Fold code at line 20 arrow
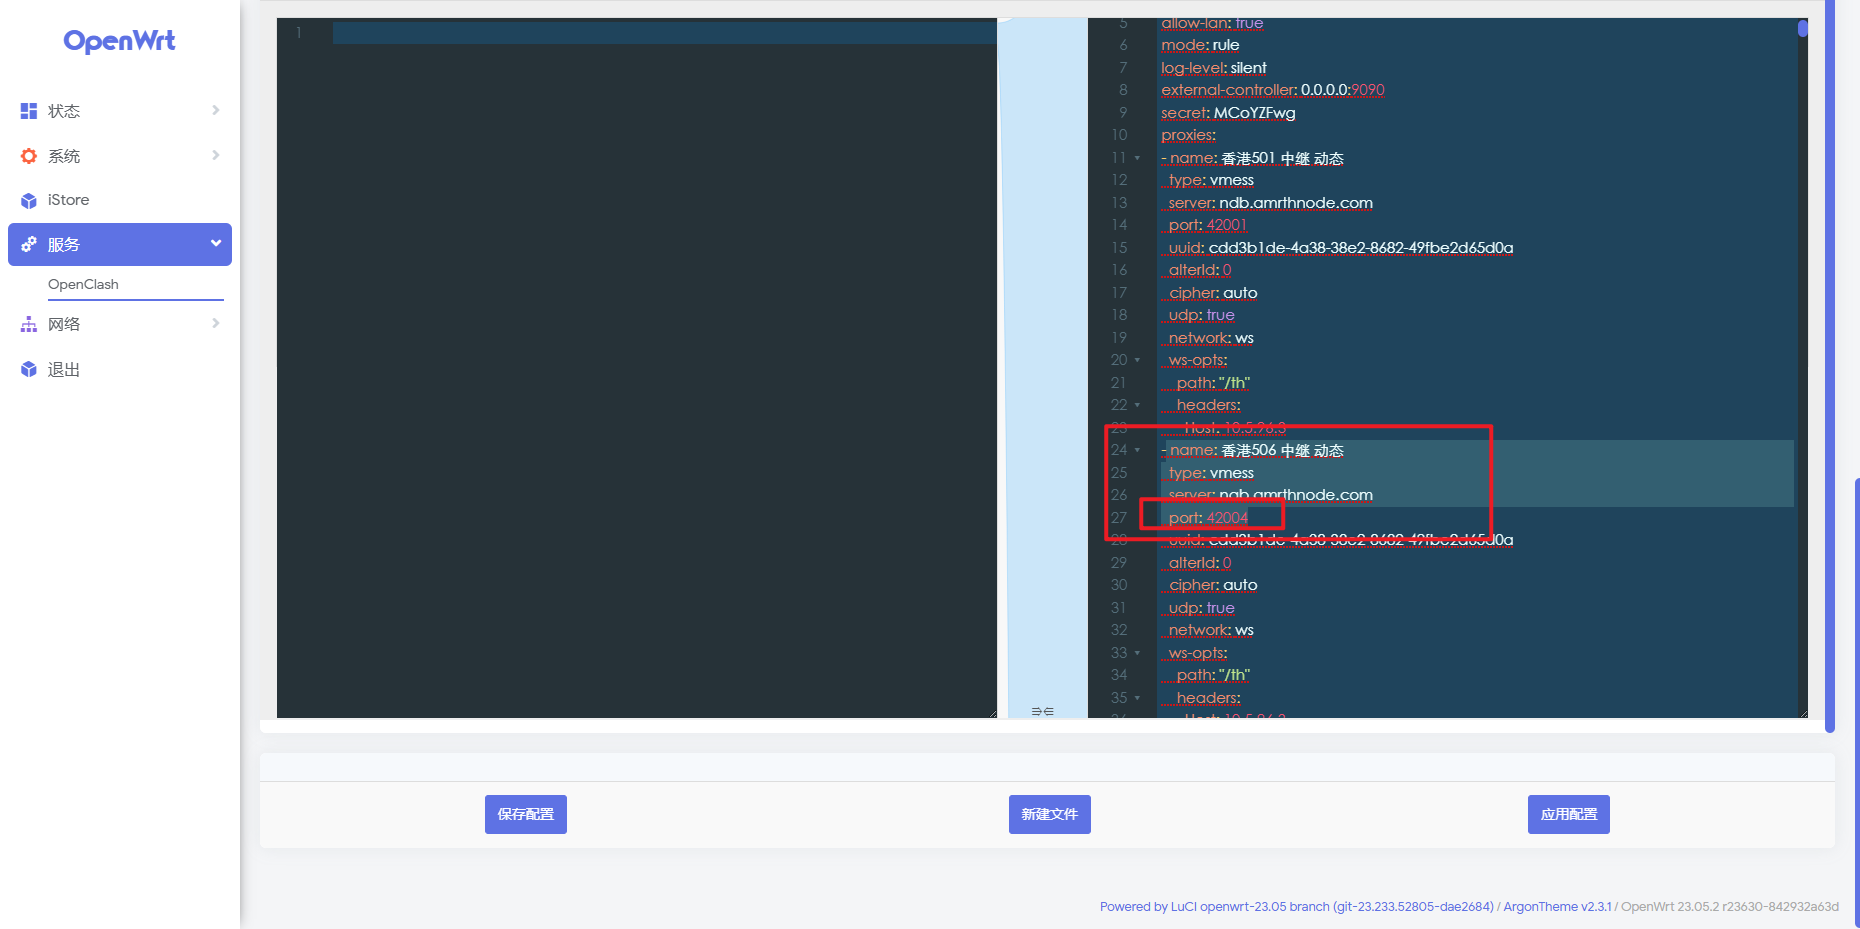This screenshot has width=1860, height=929. [x=1137, y=360]
